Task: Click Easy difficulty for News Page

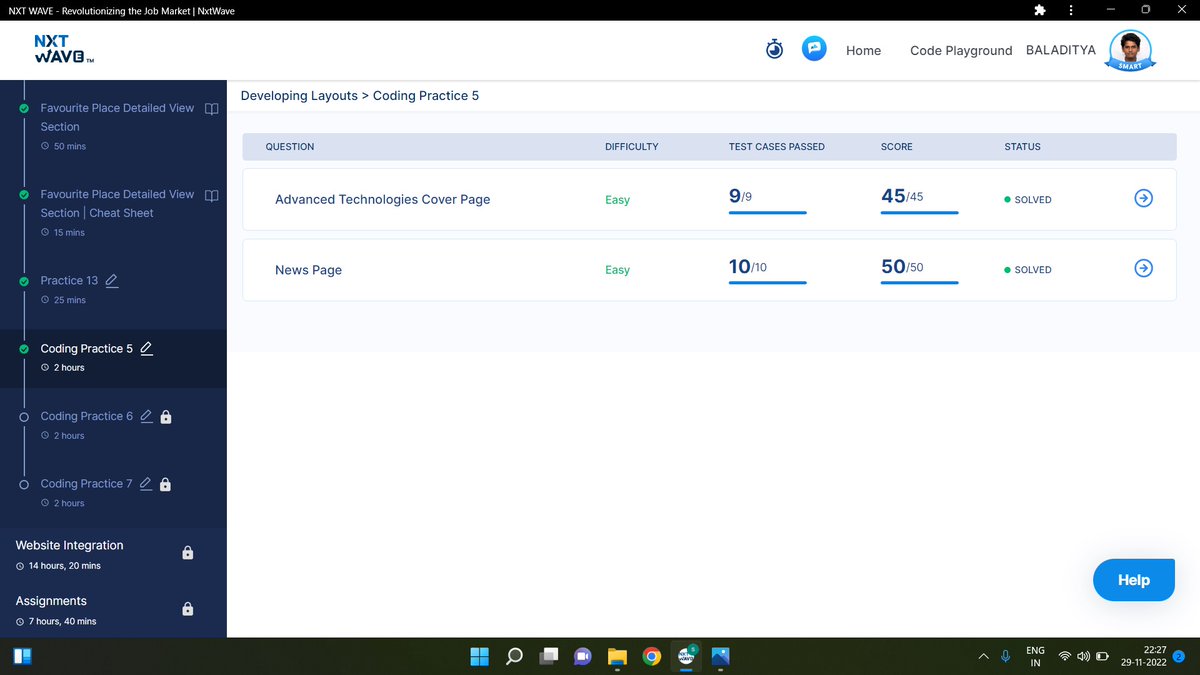Action: (617, 270)
